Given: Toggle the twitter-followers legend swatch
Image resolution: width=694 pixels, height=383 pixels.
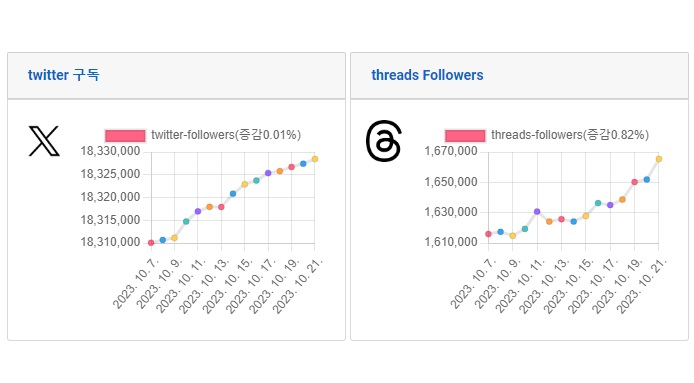Looking at the screenshot, I should coord(125,135).
